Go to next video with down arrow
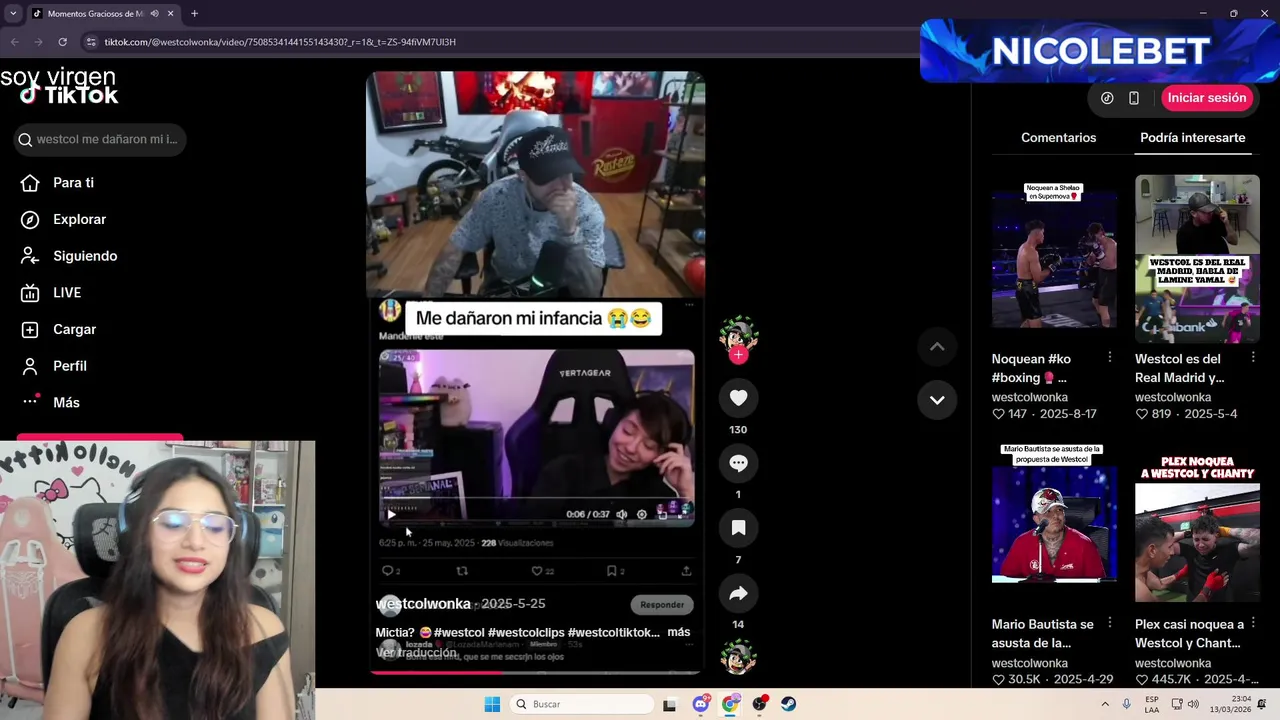The image size is (1280, 720). pyautogui.click(x=937, y=400)
